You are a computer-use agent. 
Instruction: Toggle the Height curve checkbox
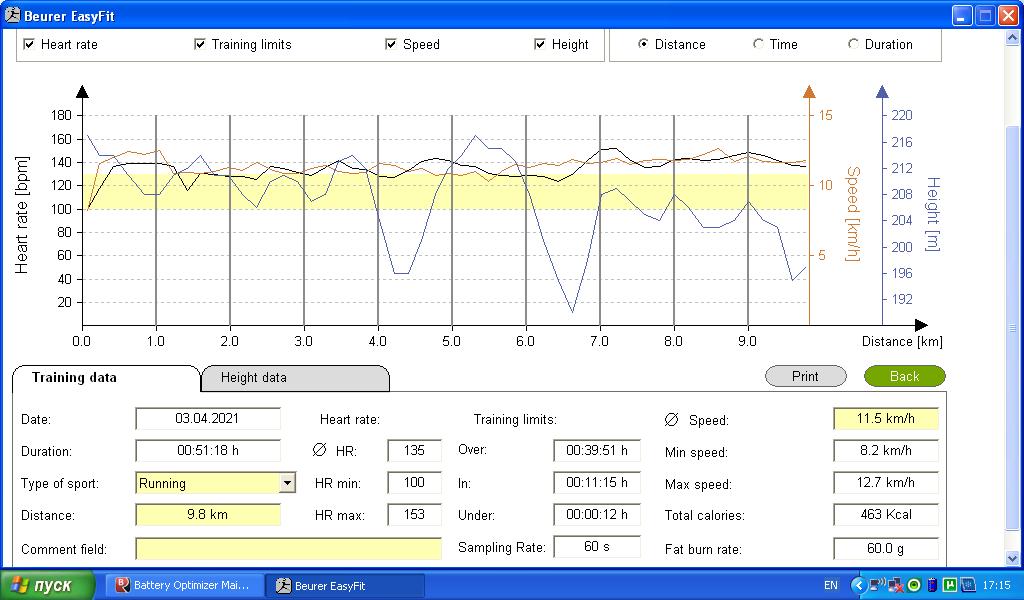point(539,44)
